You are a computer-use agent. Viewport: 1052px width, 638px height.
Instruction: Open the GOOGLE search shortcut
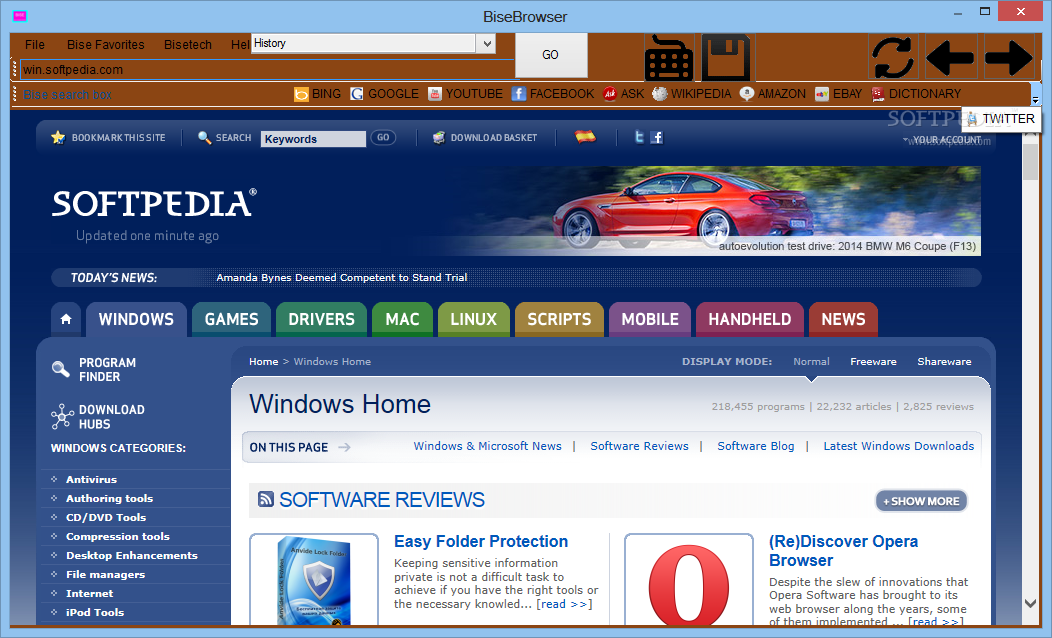(x=384, y=94)
